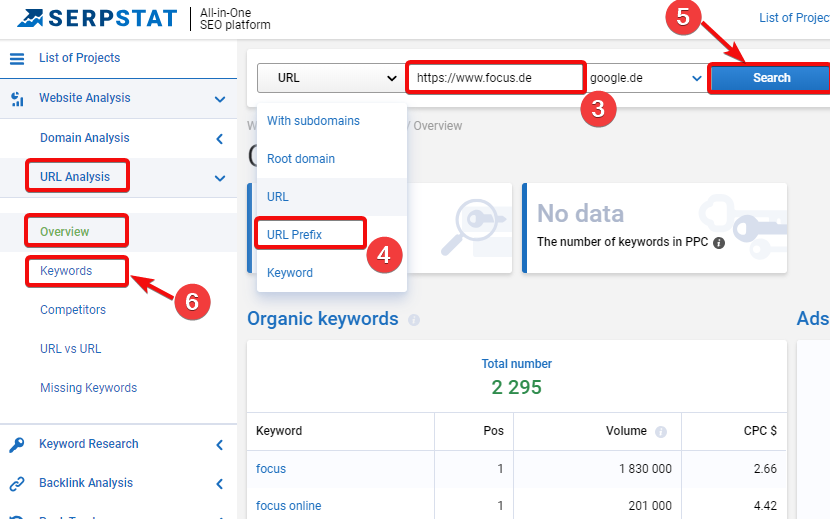Go to Keywords under URL Analysis

coord(66,271)
